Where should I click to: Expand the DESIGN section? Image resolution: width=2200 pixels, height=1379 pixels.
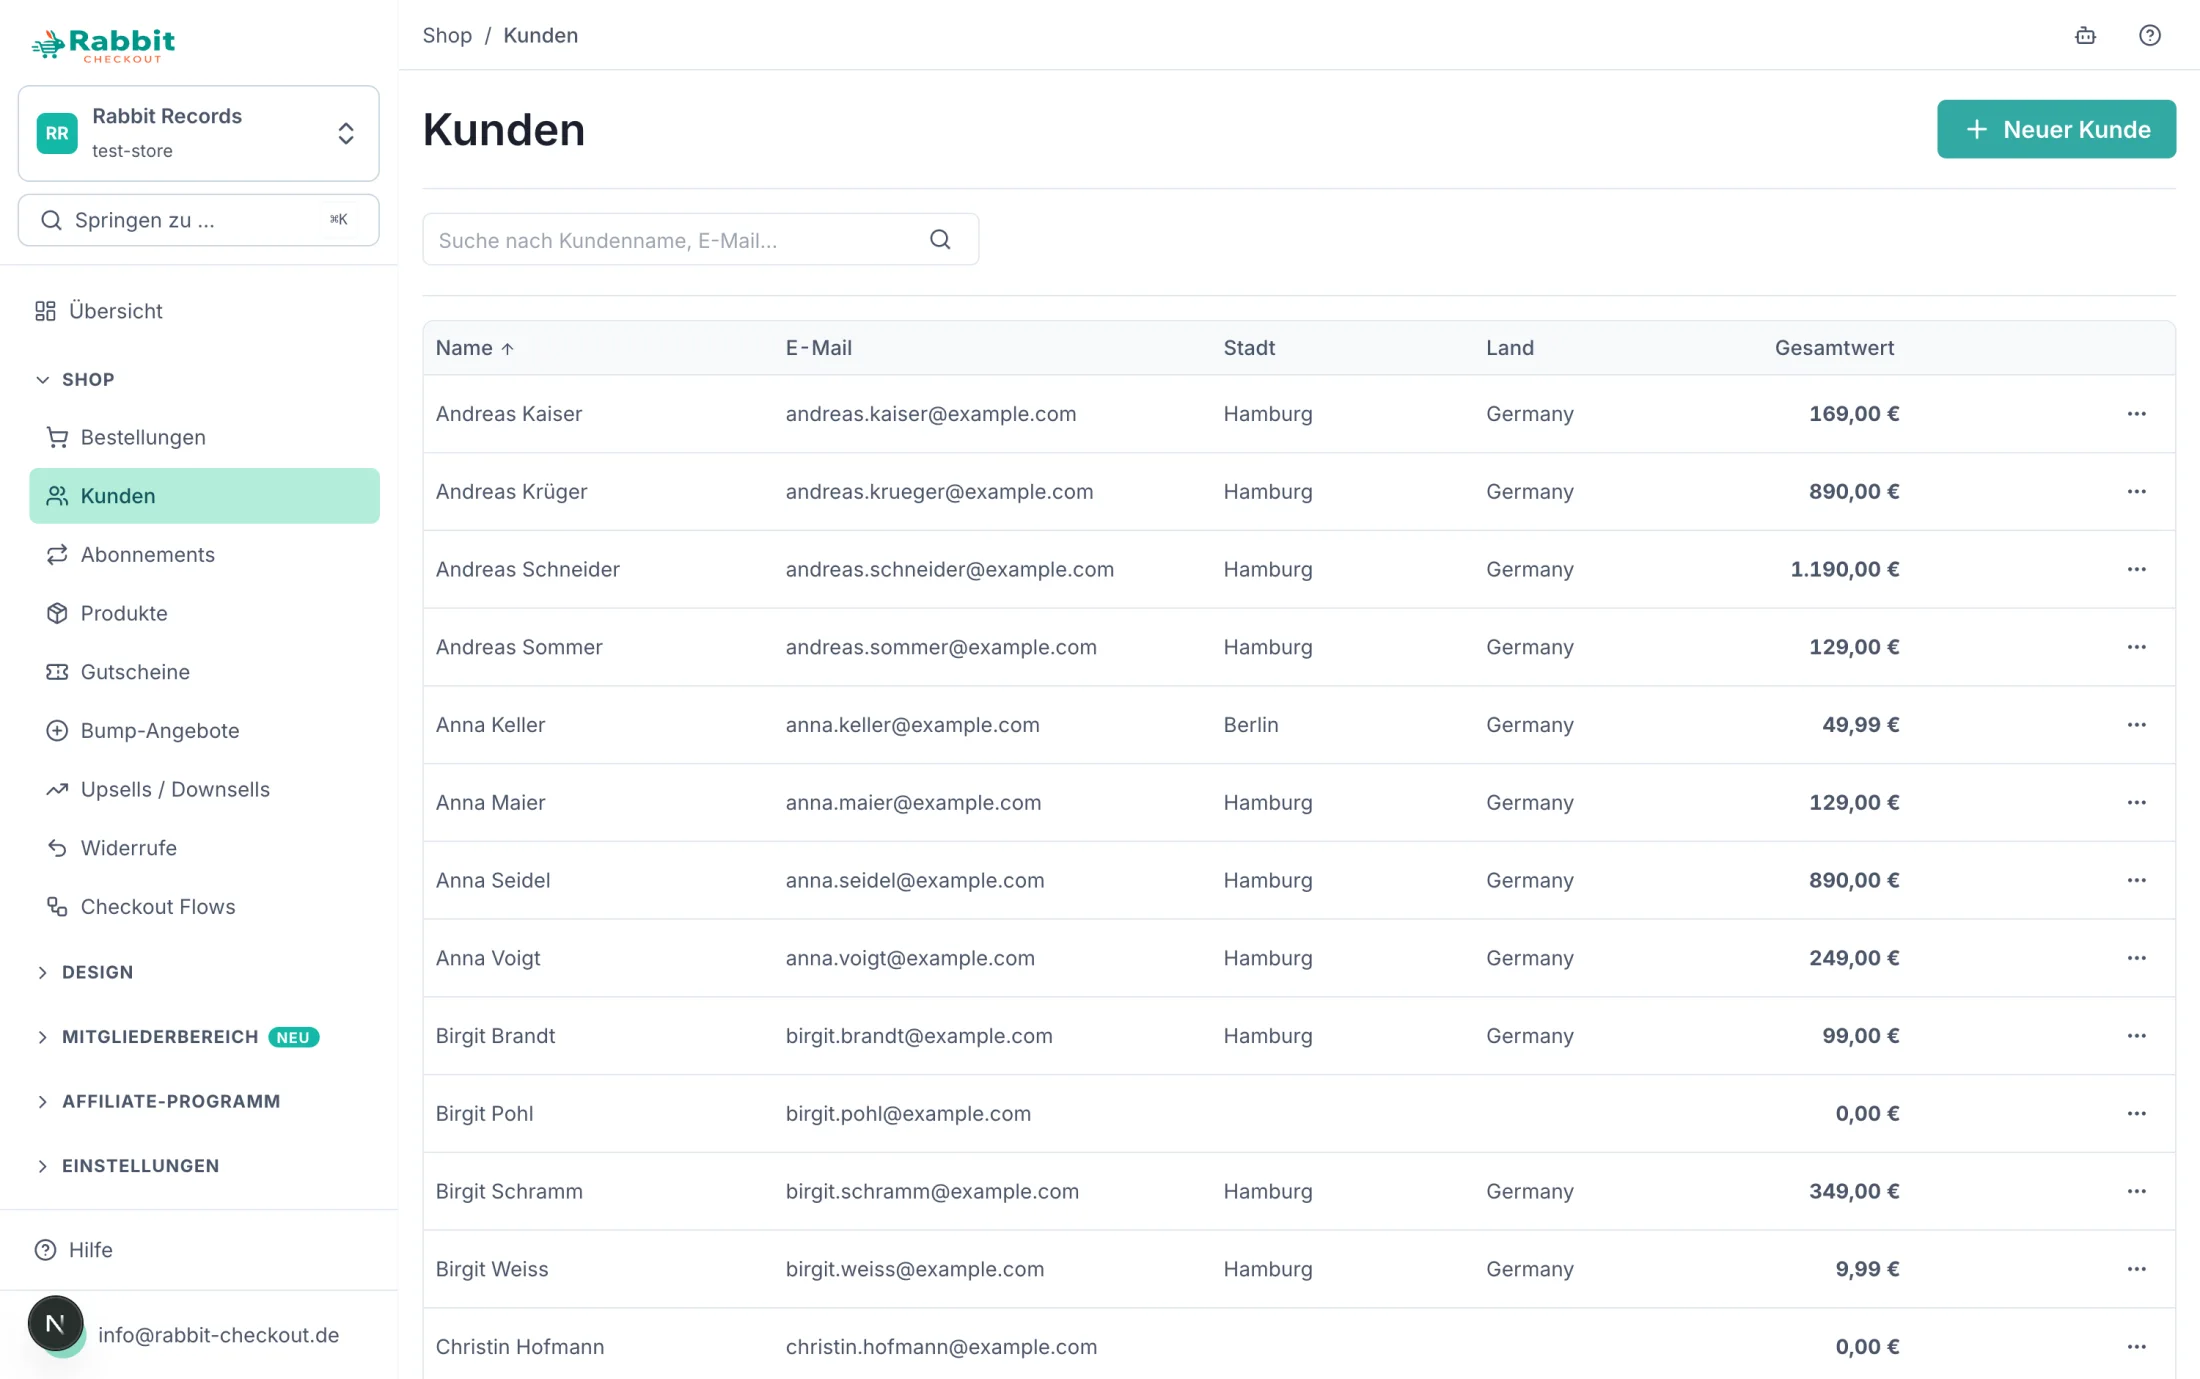(x=85, y=973)
